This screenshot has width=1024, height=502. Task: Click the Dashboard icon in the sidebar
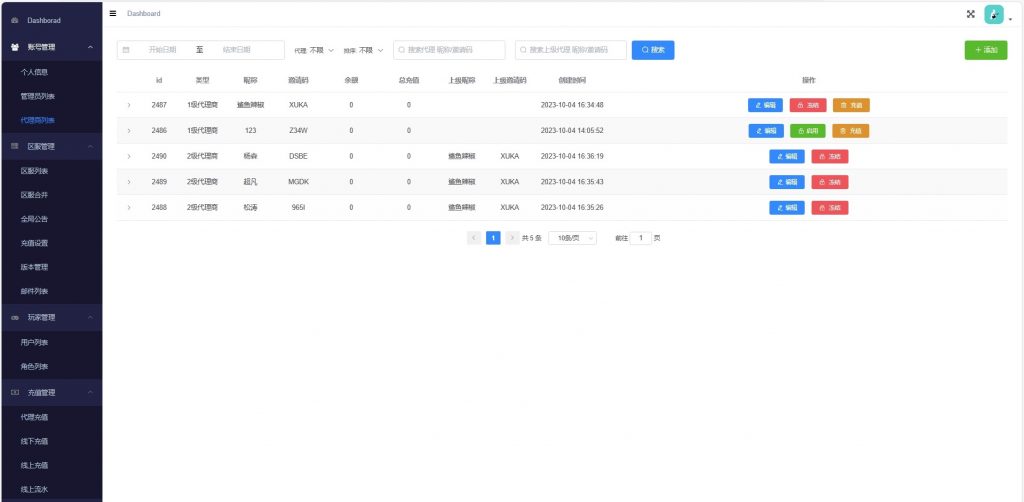coord(14,20)
